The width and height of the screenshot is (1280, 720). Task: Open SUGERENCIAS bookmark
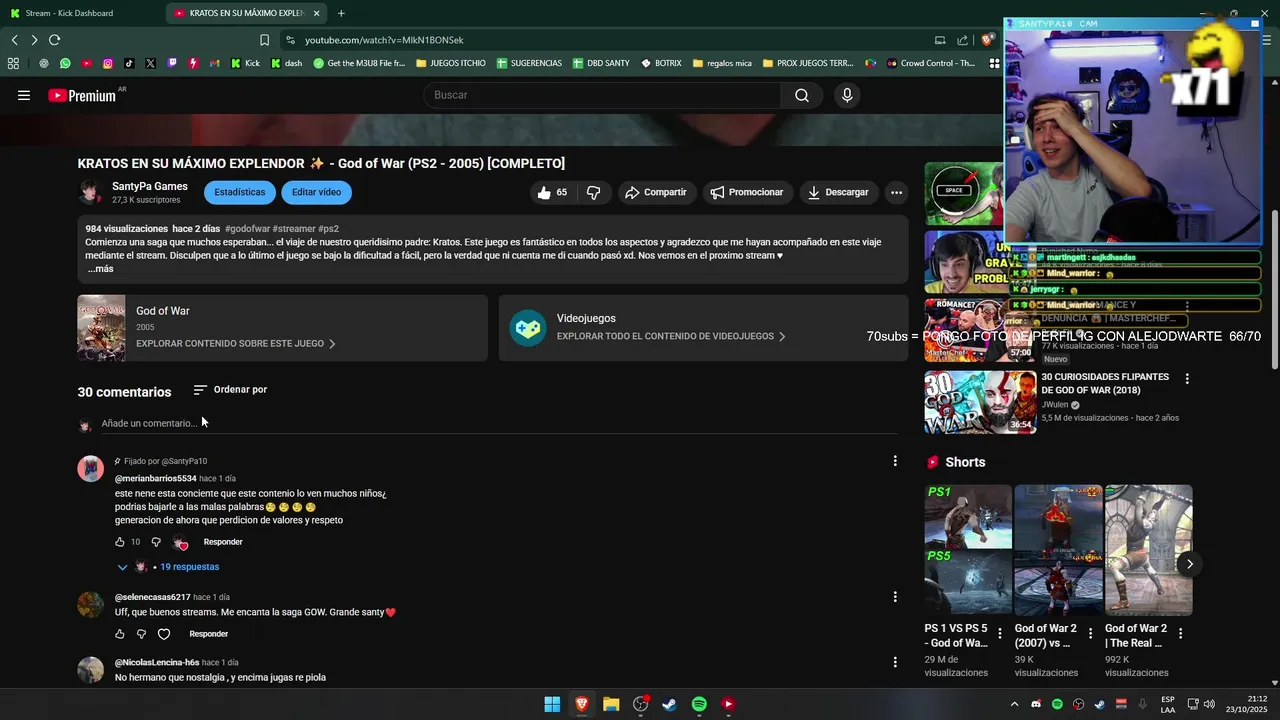point(529,63)
